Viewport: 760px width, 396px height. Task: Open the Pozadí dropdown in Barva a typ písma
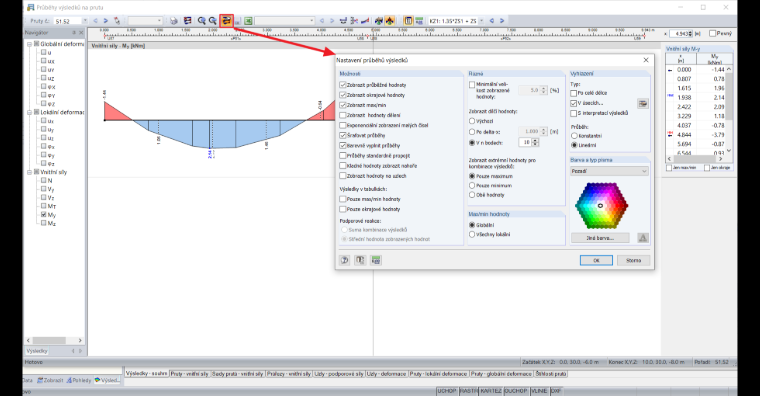(x=609, y=171)
